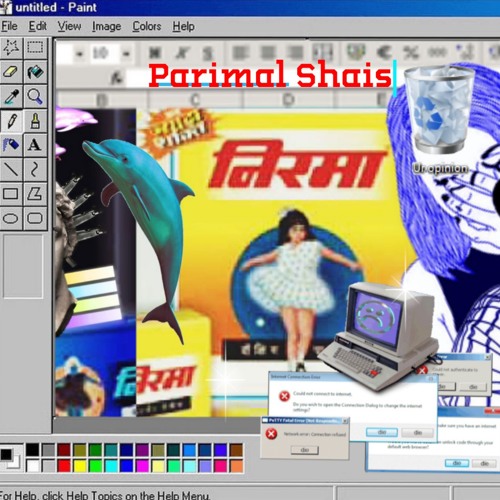
Task: Select the Brush tool
Action: pyautogui.click(x=35, y=120)
